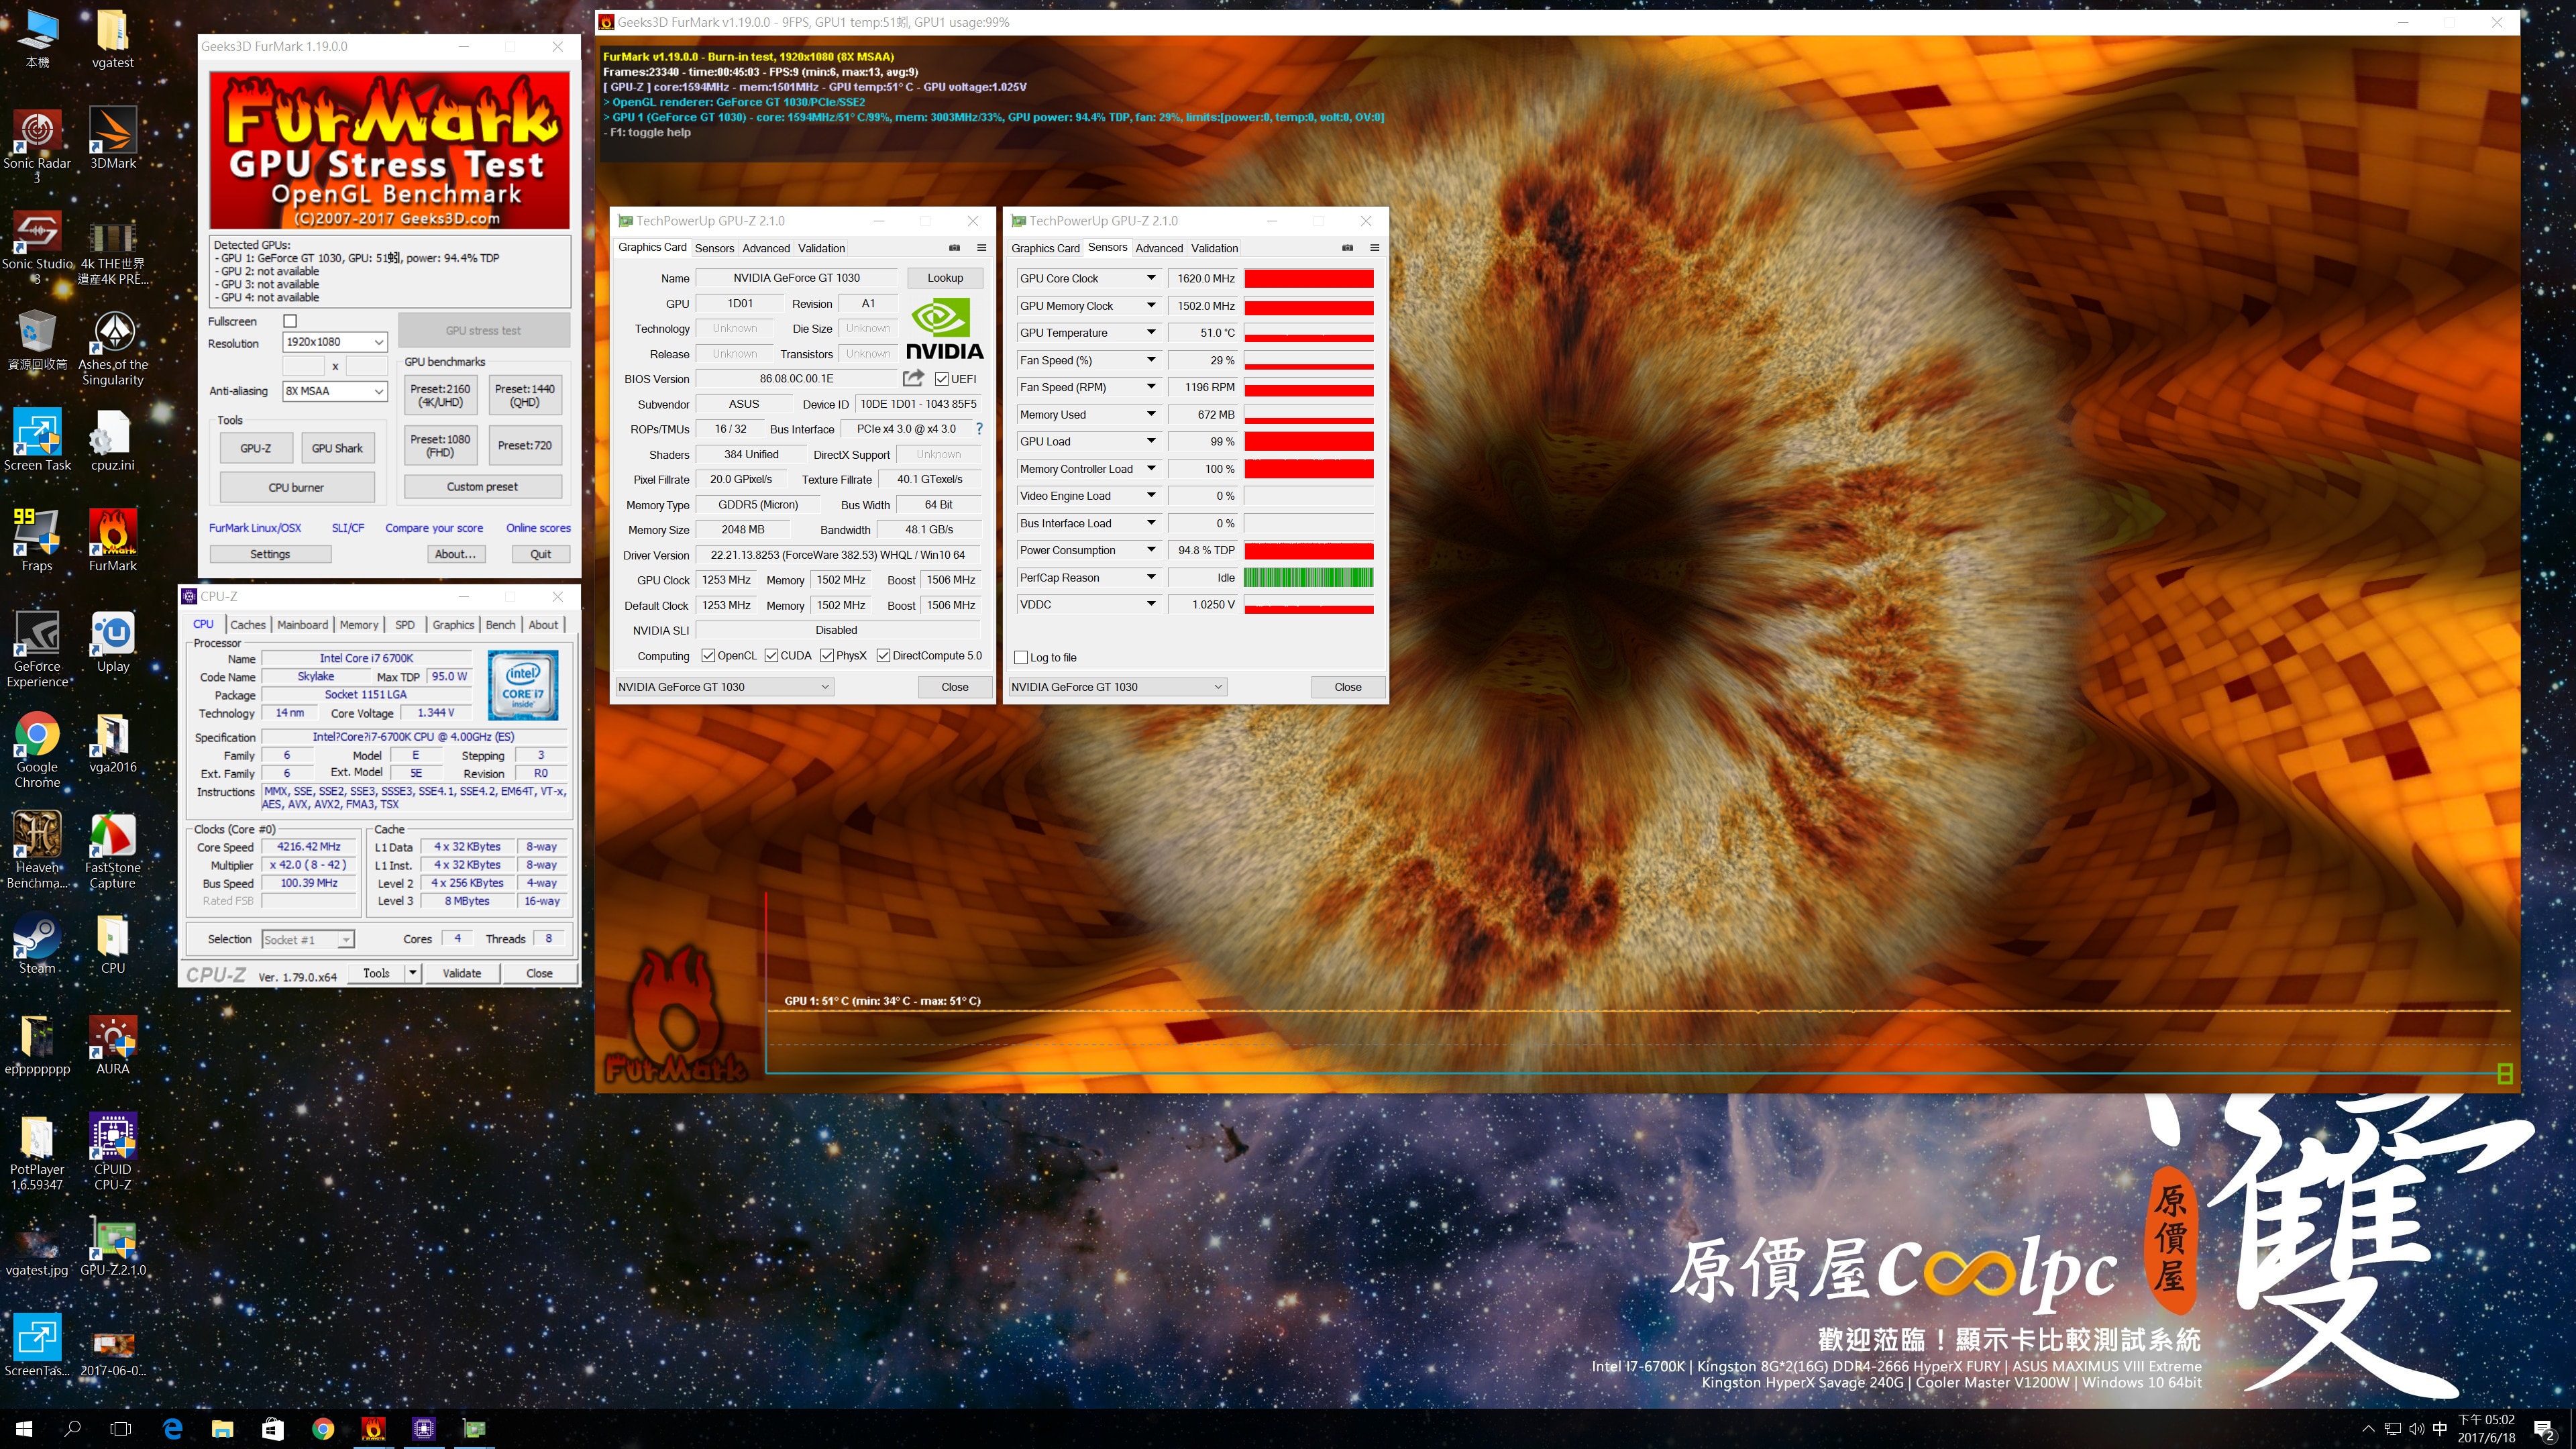Open the Google Chrome desktop icon
The width and height of the screenshot is (2576, 1449).
37,750
